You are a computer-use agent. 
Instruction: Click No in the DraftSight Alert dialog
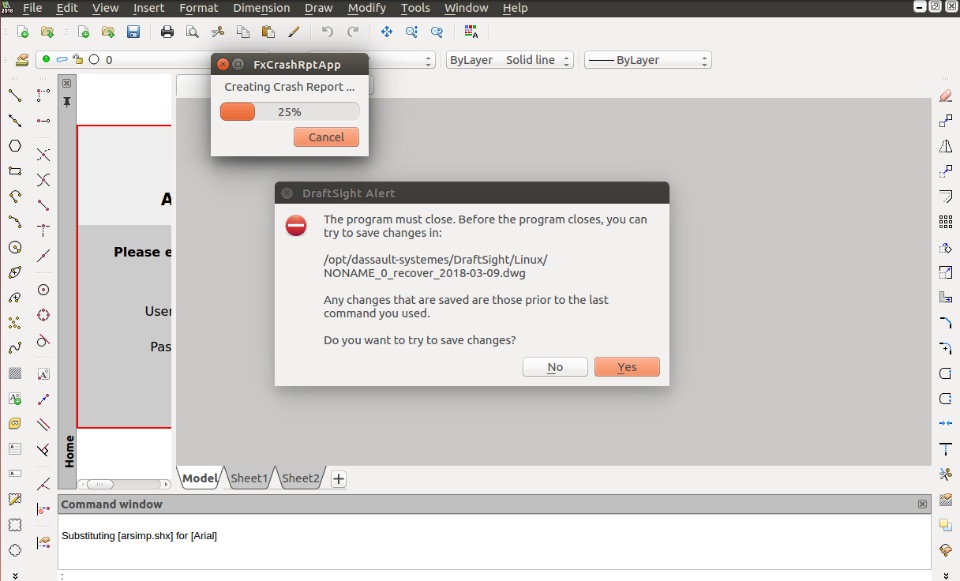pyautogui.click(x=555, y=367)
